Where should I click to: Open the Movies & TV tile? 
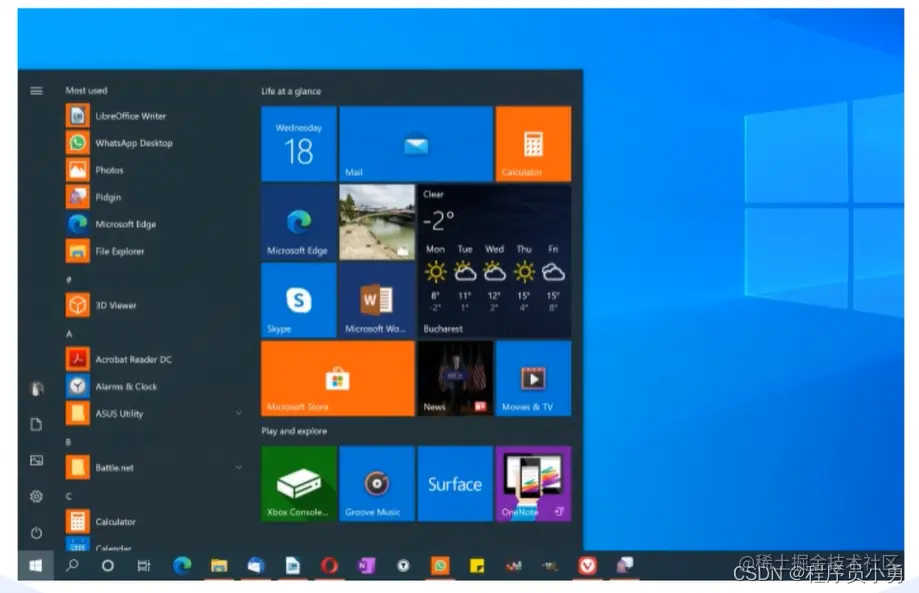click(x=533, y=379)
